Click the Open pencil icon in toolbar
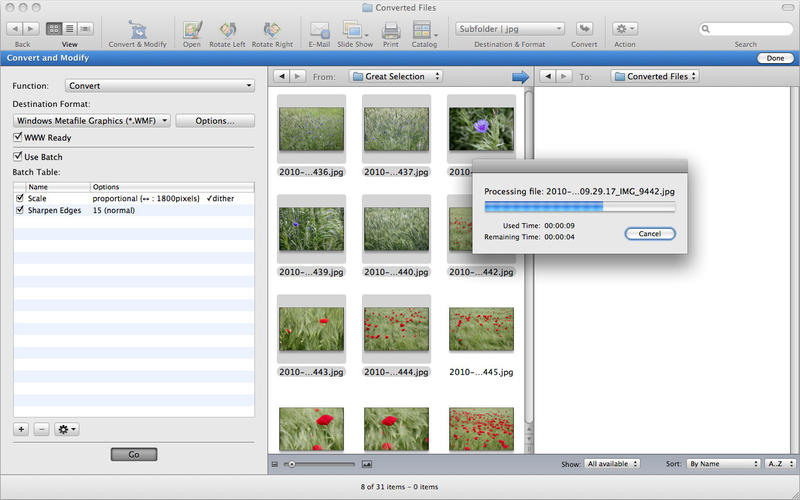This screenshot has height=500, width=800. 192,29
